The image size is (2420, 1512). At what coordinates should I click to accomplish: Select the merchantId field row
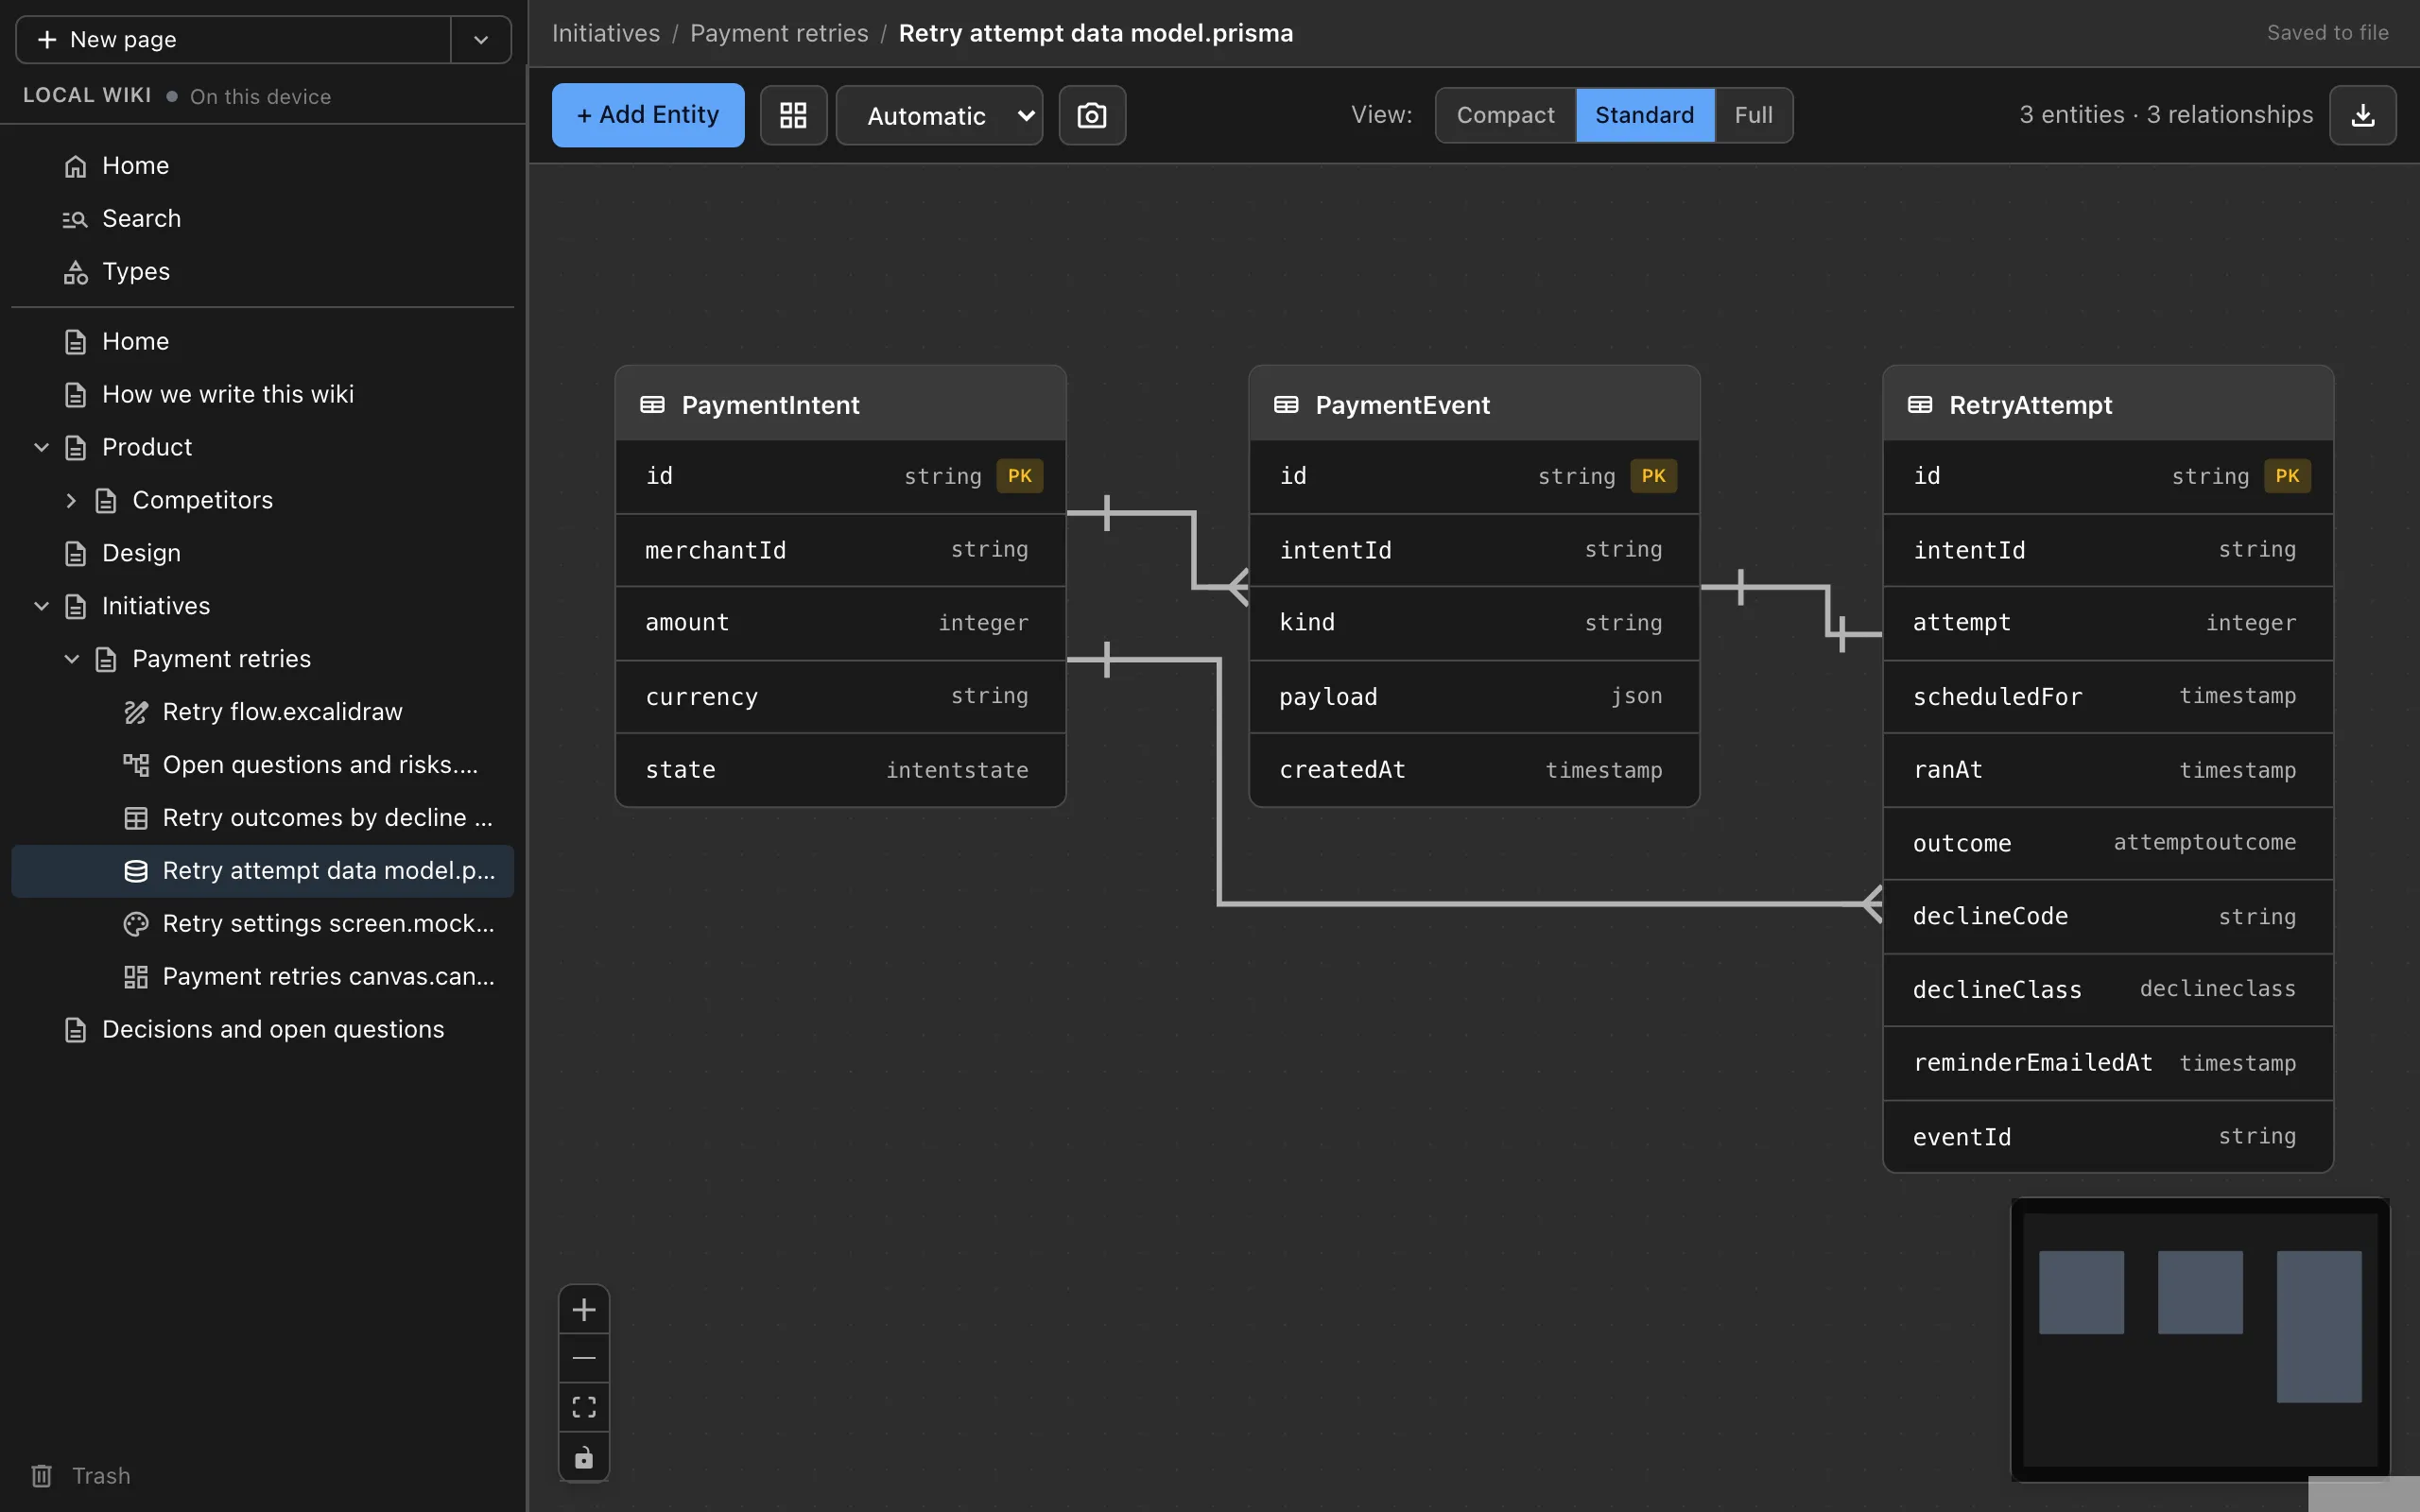(x=840, y=550)
